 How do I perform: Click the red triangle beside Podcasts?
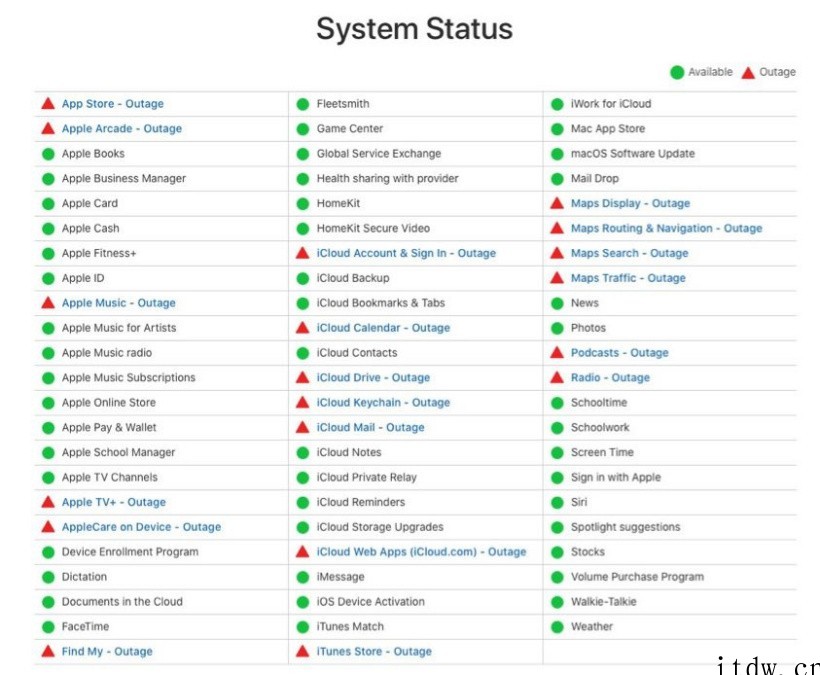point(557,352)
